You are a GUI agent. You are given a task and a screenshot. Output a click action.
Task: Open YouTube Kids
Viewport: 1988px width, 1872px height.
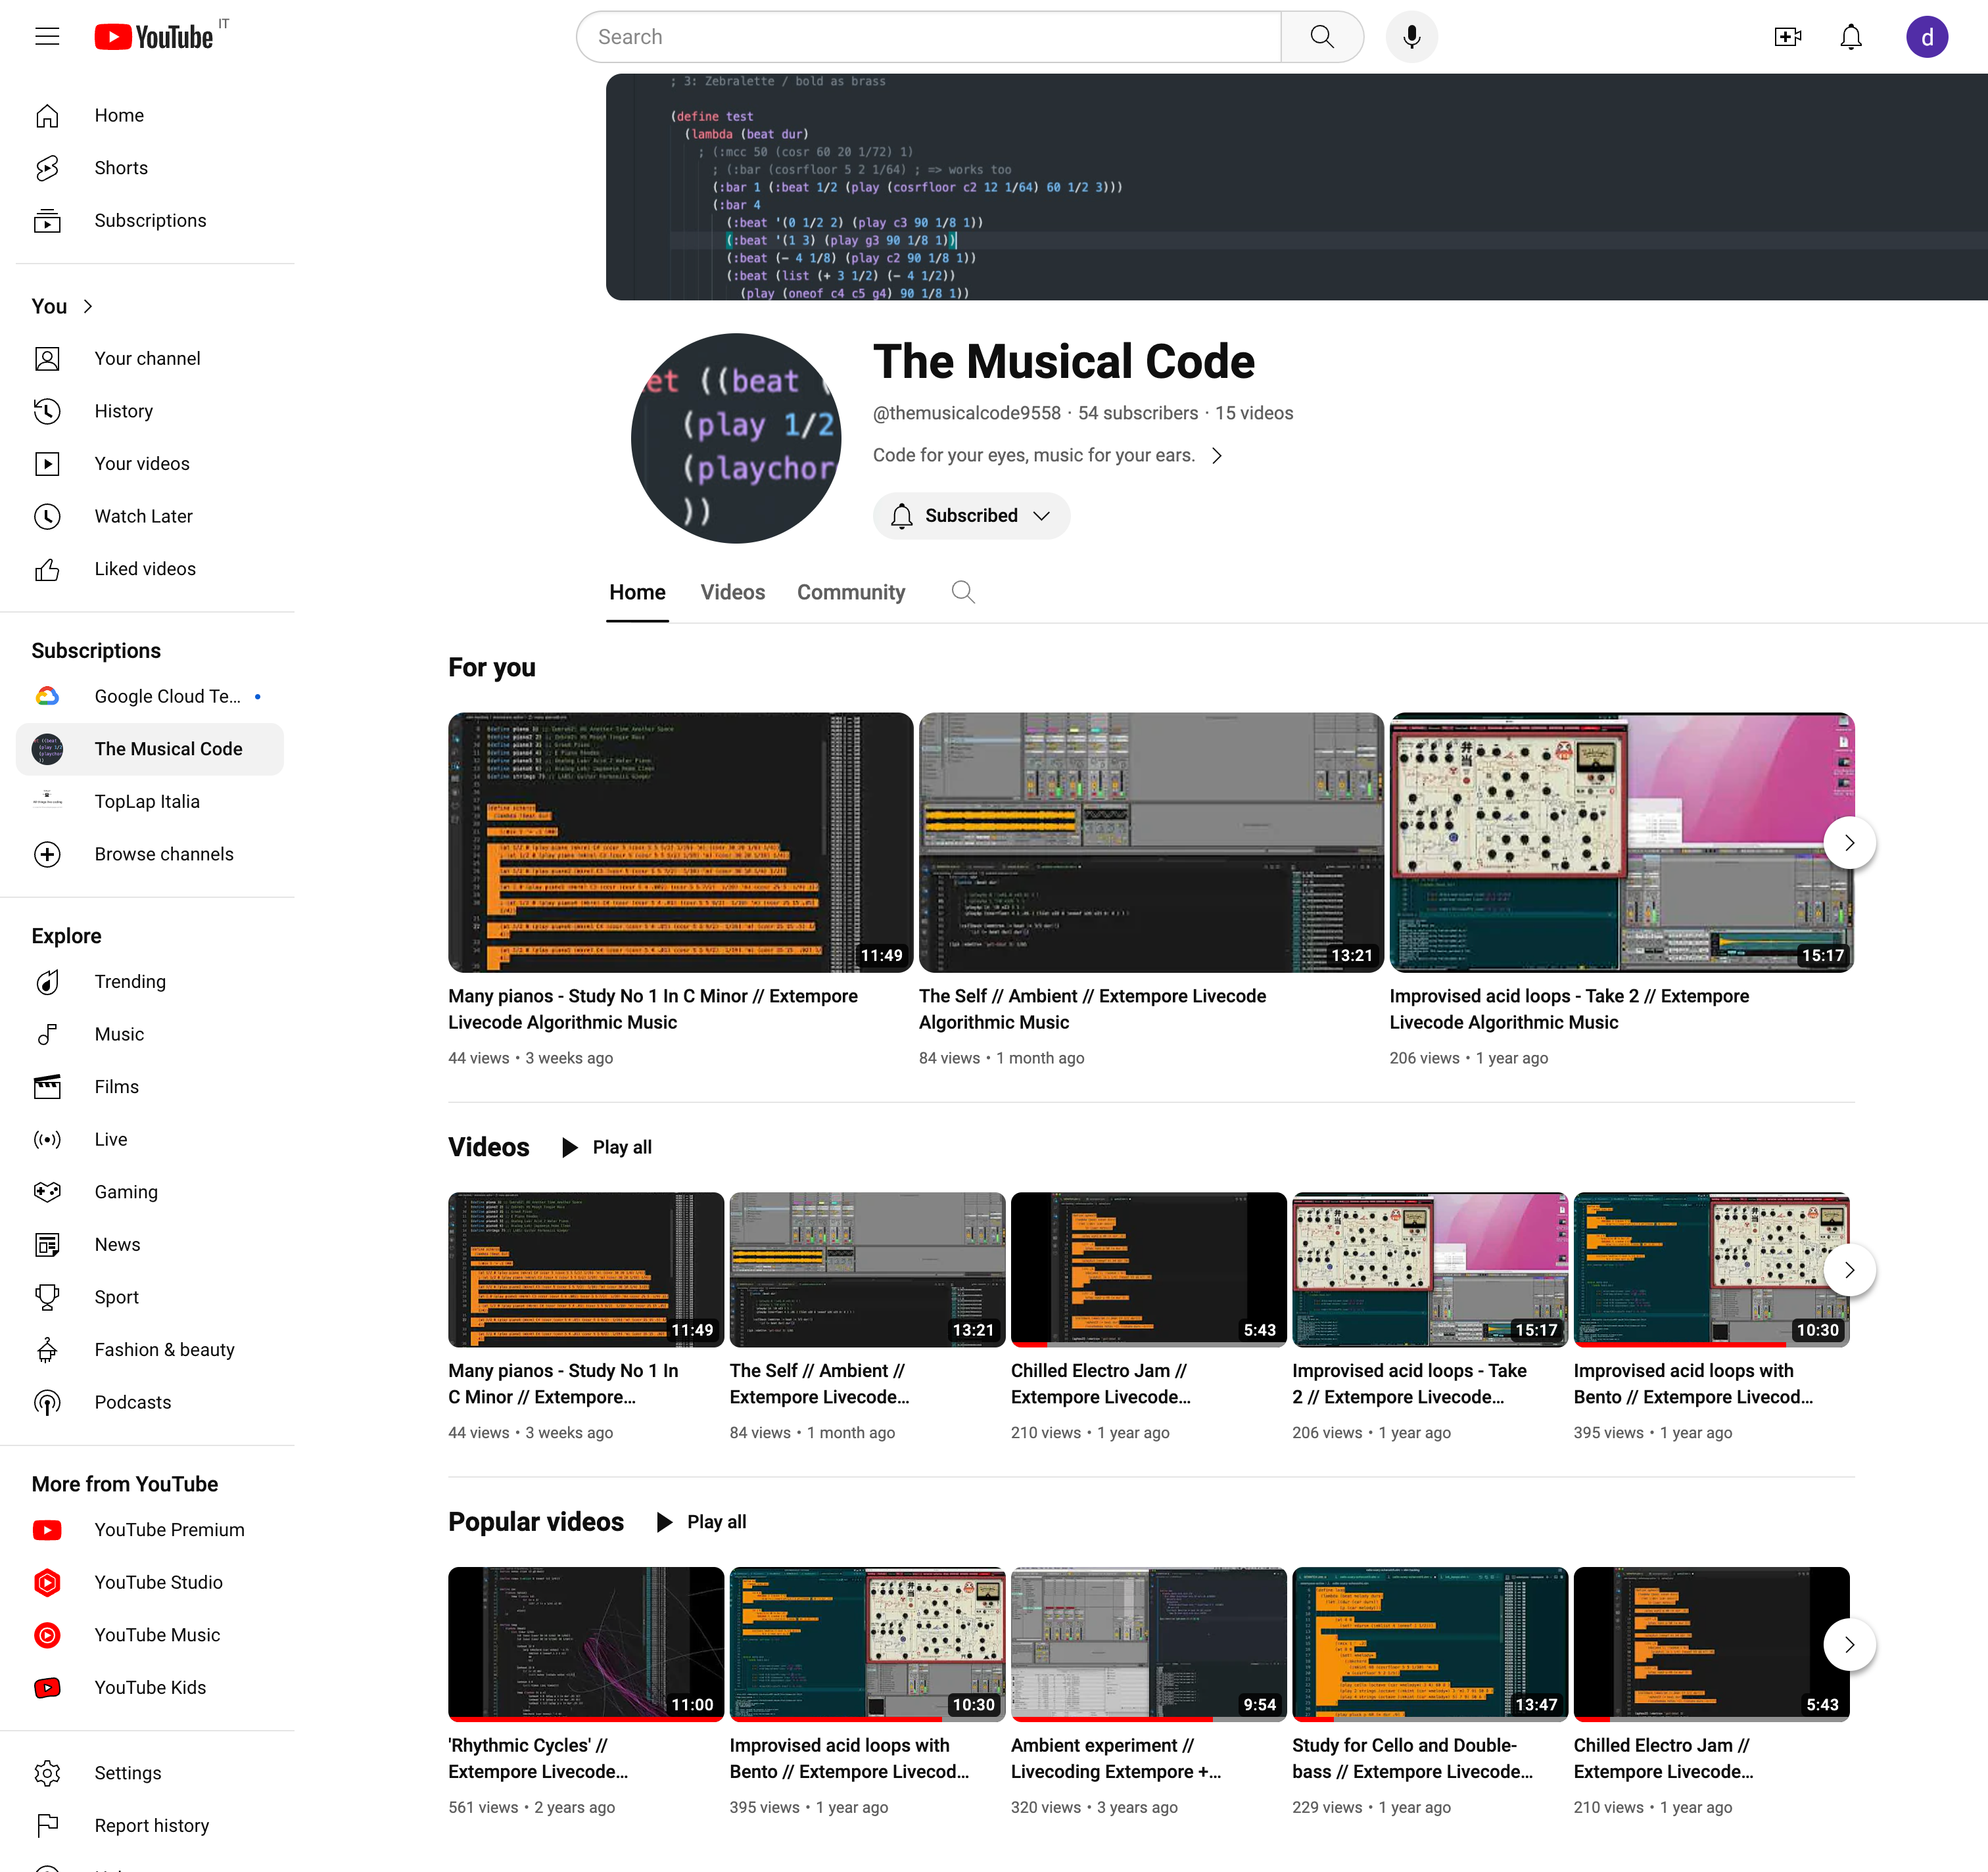coord(150,1687)
